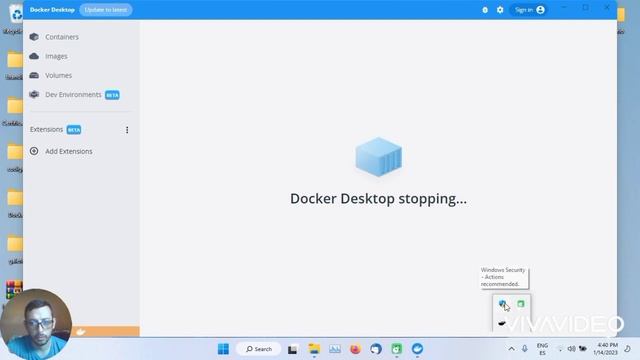
Task: Click the Images cloud icon
Action: pos(34,56)
